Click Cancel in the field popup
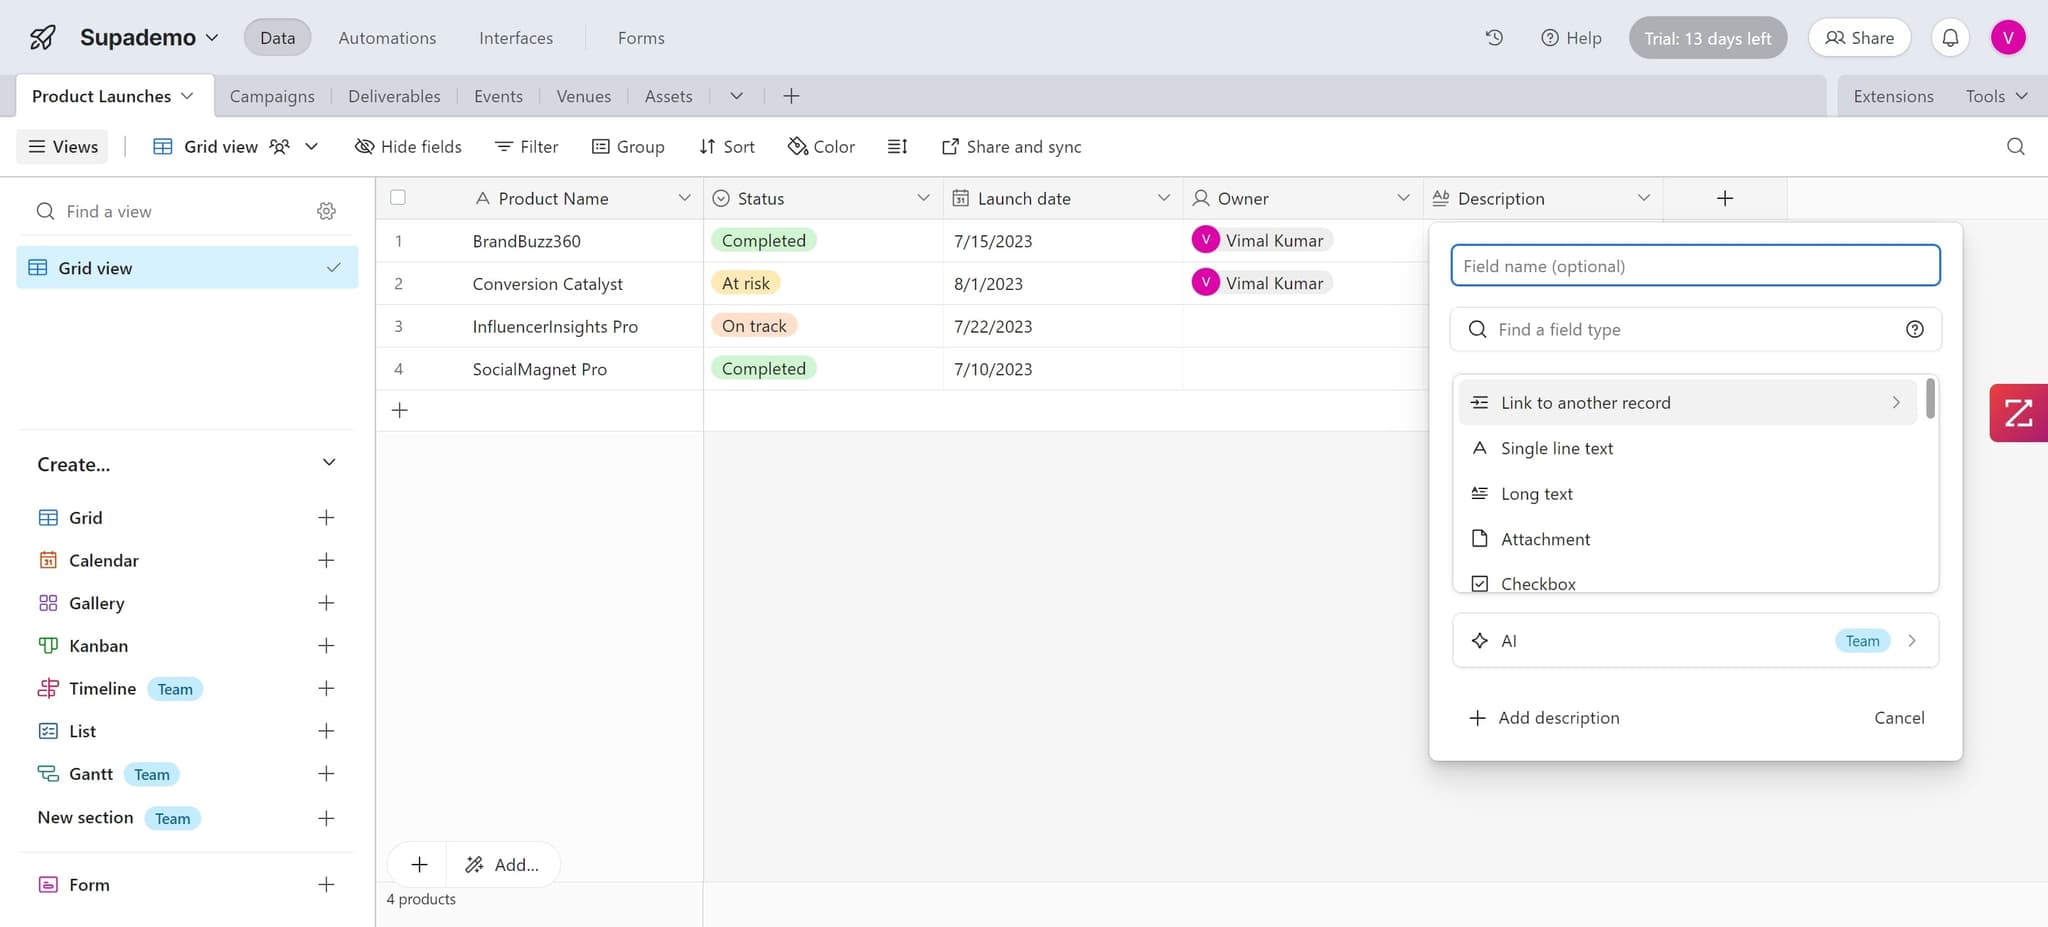Viewport: 2048px width, 927px height. pyautogui.click(x=1898, y=718)
